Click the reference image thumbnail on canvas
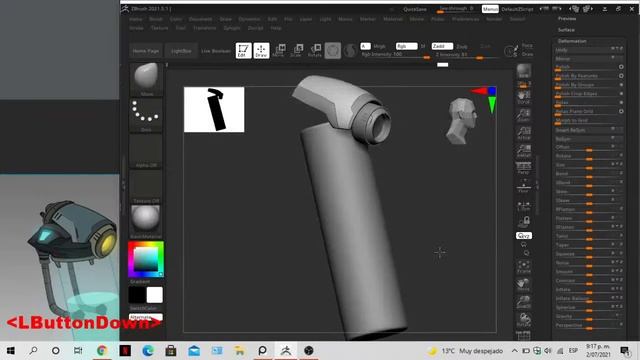 214,109
